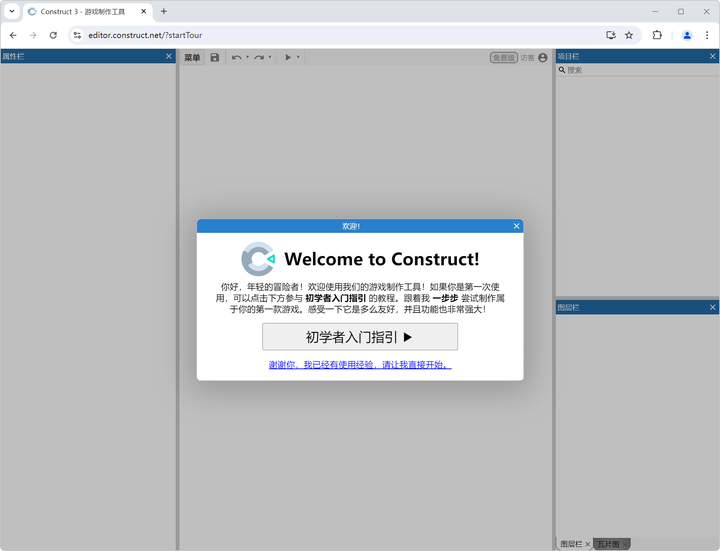Click the install app icon in address bar

[611, 35]
